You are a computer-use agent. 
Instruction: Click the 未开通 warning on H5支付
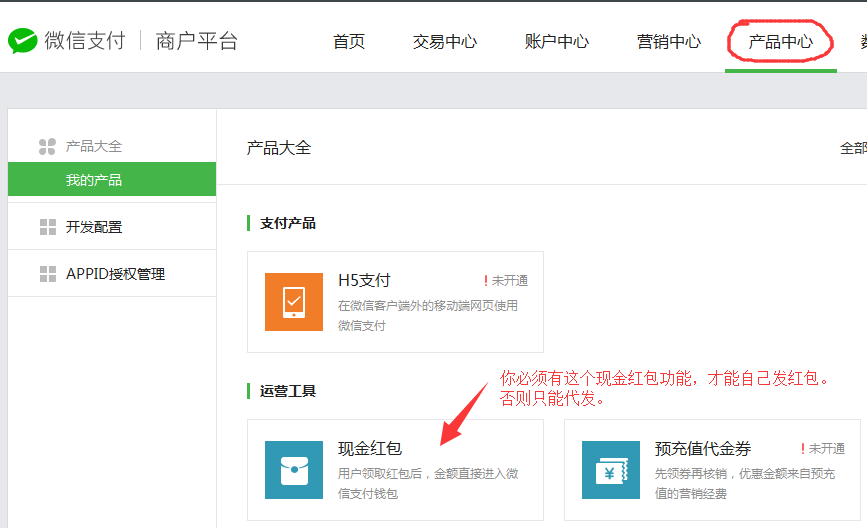point(506,281)
